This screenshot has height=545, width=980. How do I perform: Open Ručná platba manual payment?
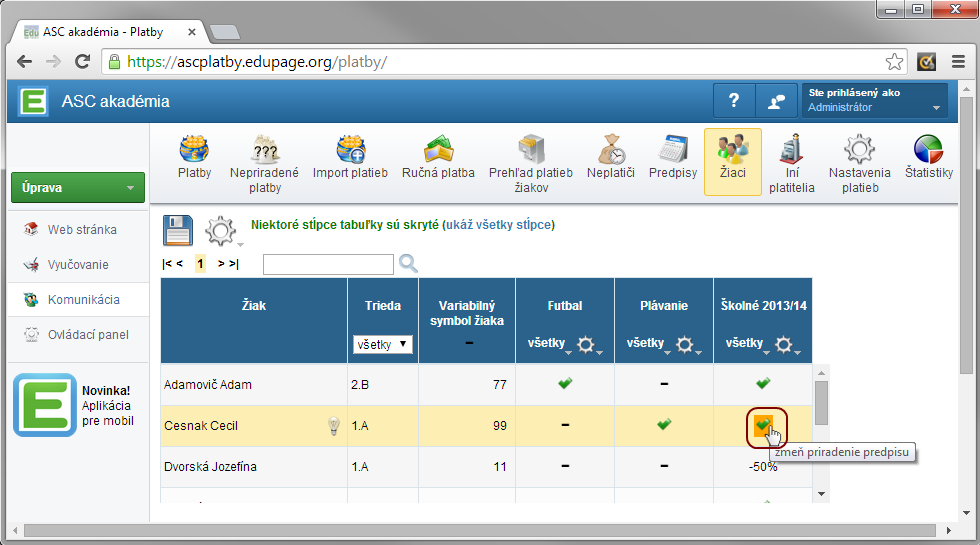[438, 150]
